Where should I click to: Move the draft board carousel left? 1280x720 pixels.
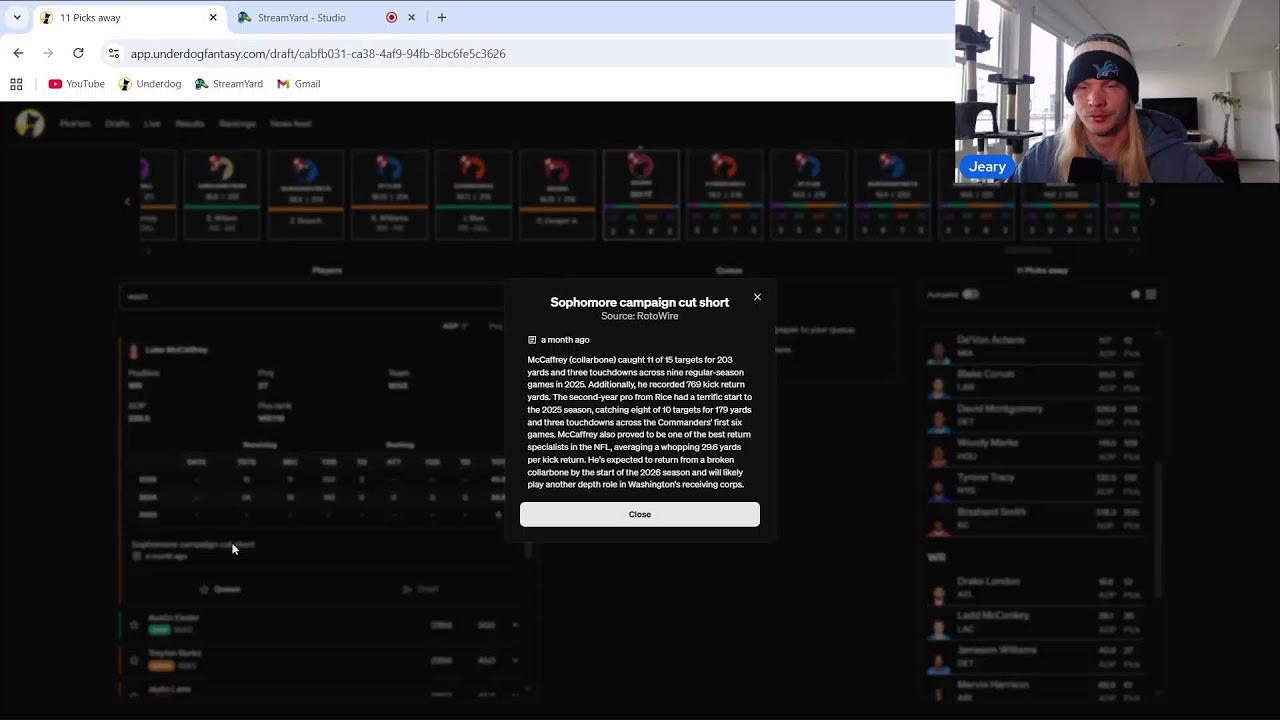click(127, 202)
